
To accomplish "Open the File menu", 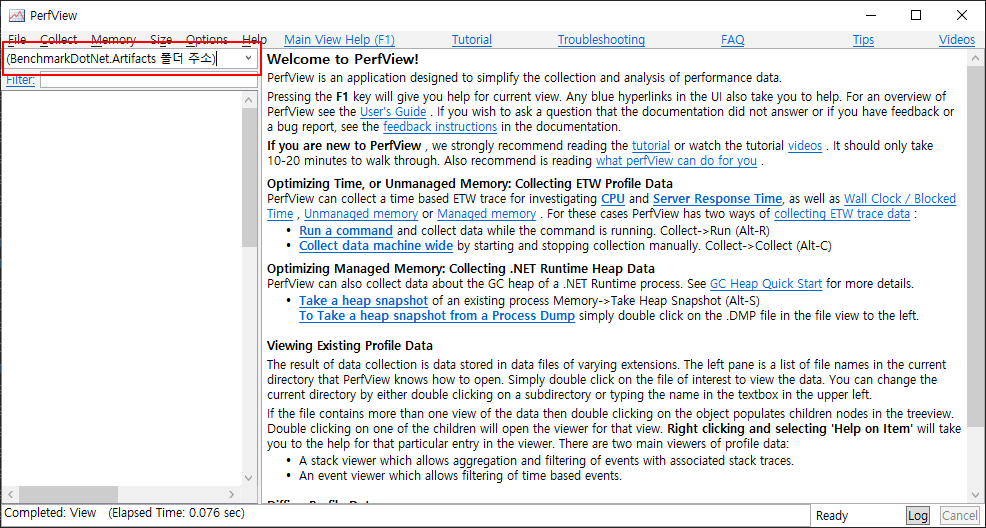I will (x=17, y=40).
